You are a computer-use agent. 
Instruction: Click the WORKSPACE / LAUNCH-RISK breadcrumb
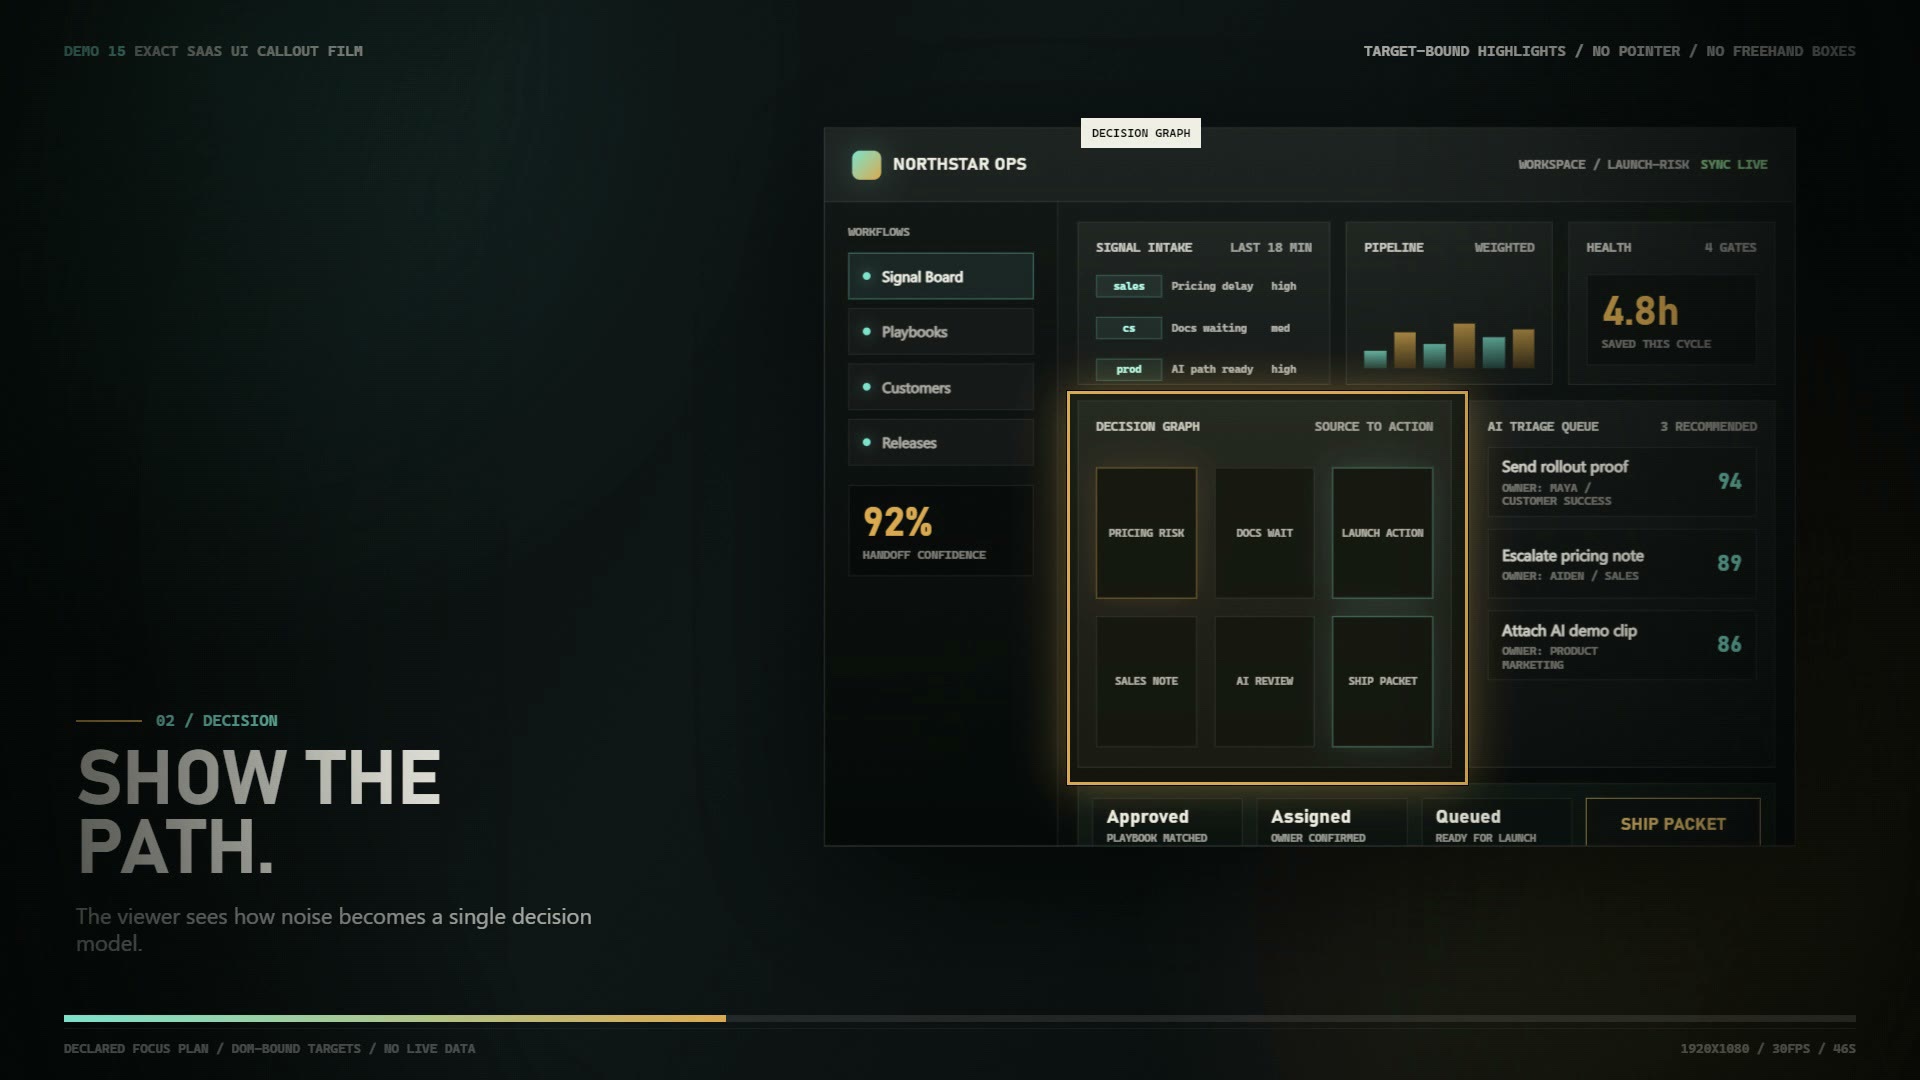click(x=1603, y=164)
